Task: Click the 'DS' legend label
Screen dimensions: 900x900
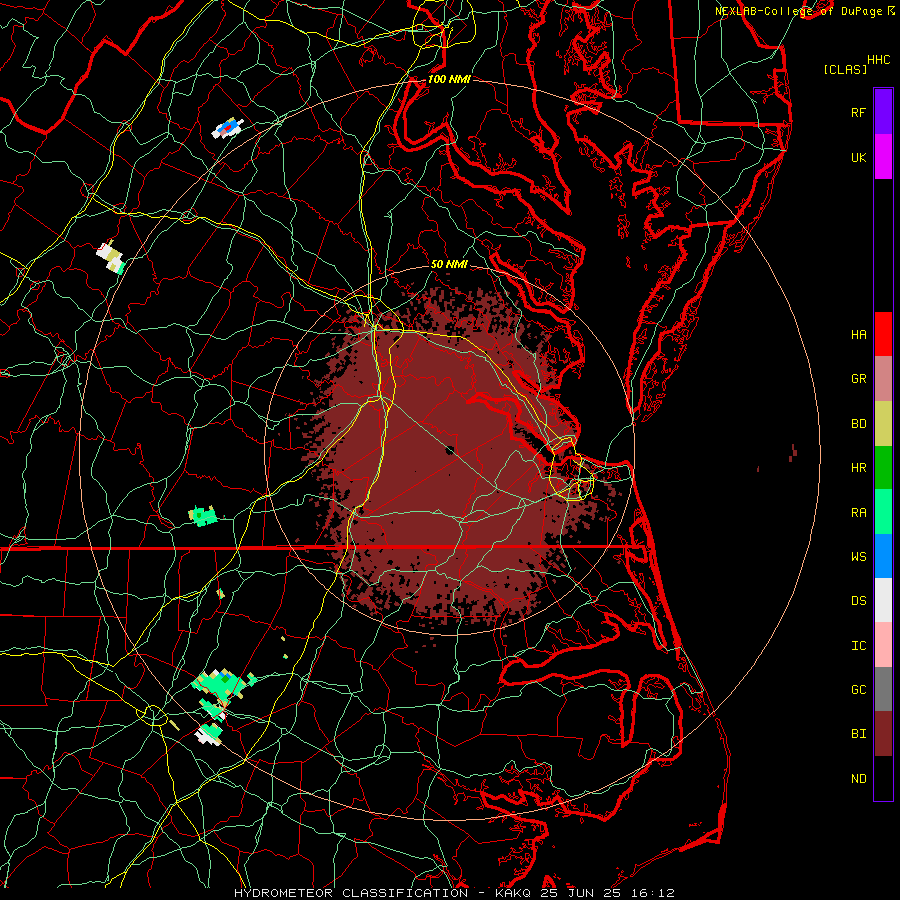Action: (x=858, y=601)
